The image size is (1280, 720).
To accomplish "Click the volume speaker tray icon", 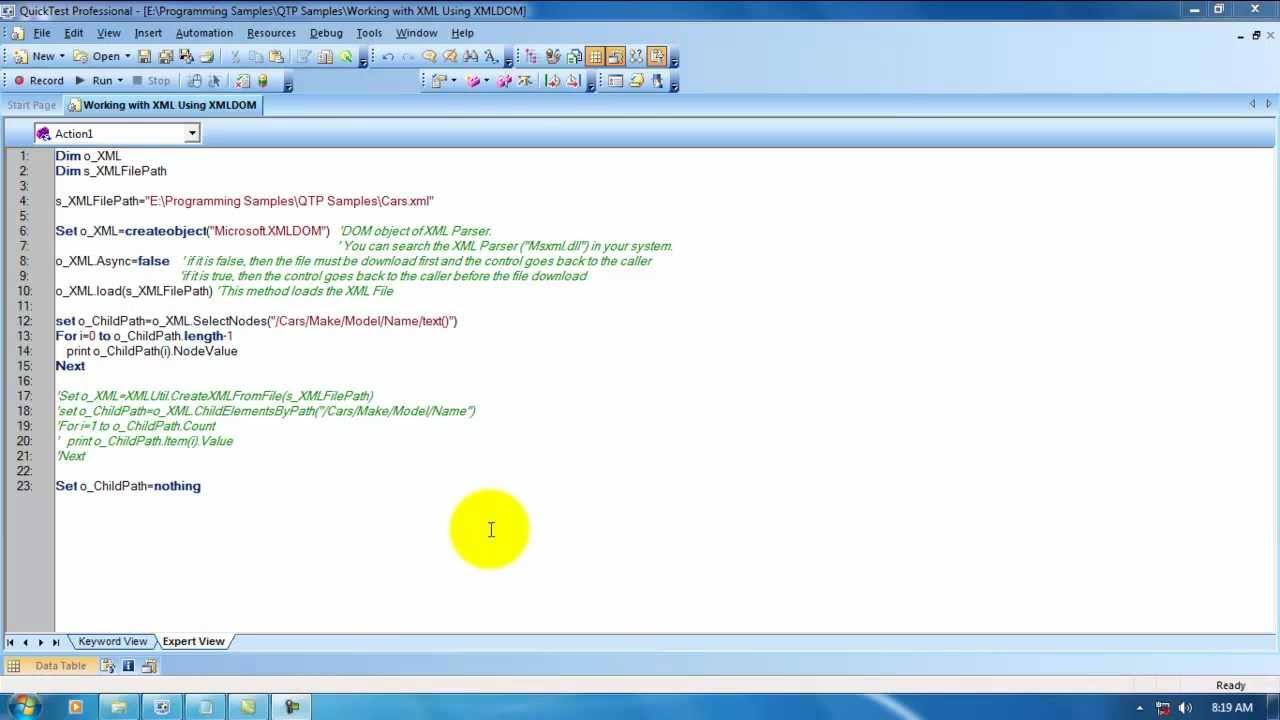I will coord(1186,708).
